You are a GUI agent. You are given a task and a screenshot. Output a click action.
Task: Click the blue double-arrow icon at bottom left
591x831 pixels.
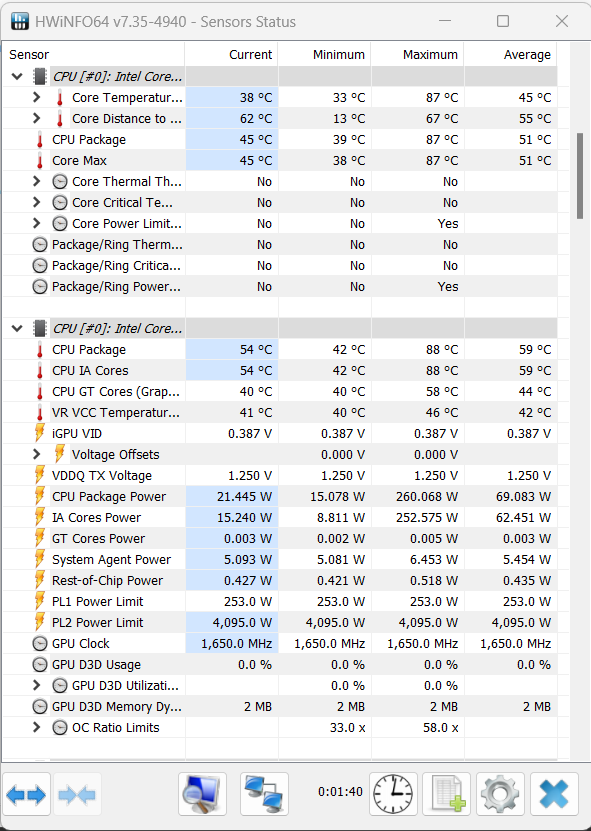[x=26, y=793]
